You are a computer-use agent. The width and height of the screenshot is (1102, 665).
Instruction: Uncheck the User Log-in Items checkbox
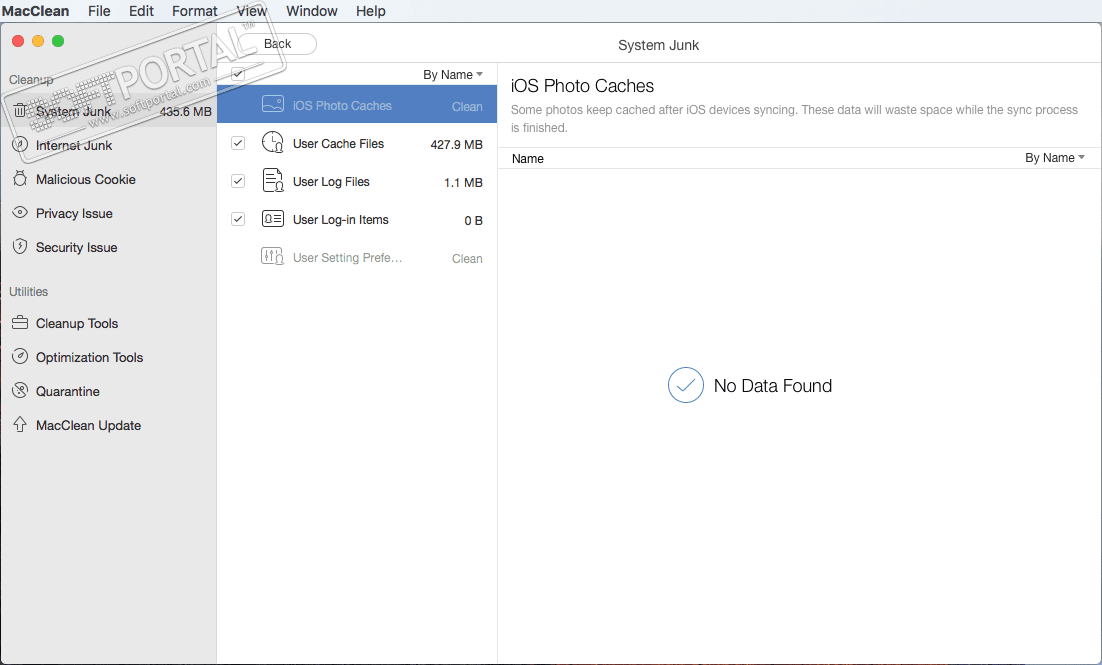click(x=238, y=219)
